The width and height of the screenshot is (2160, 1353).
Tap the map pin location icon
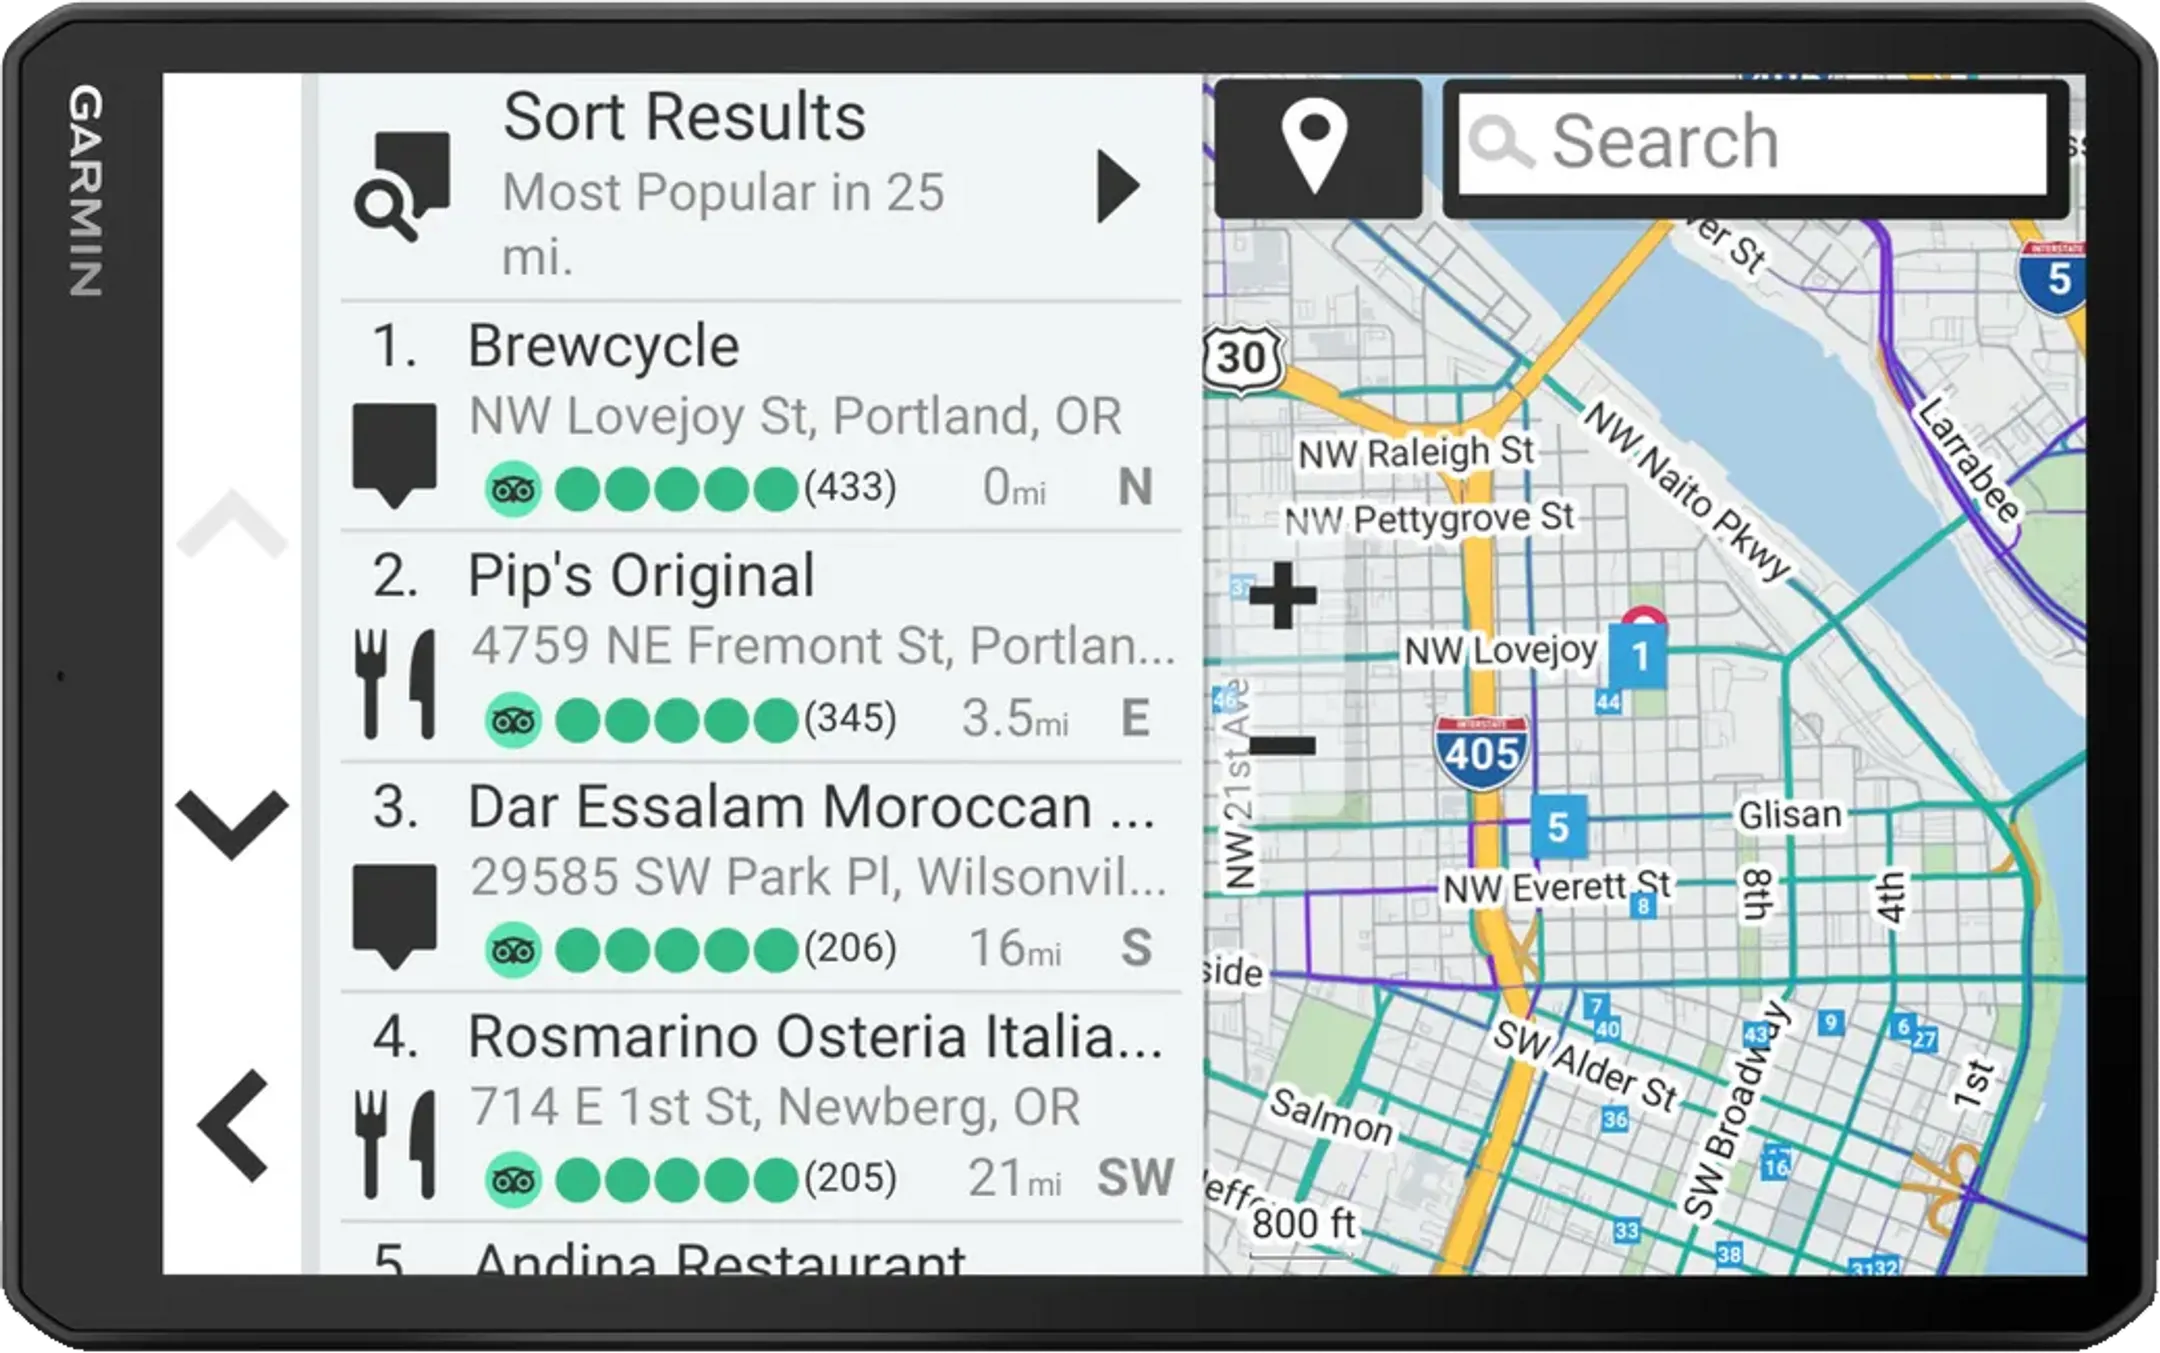1316,149
